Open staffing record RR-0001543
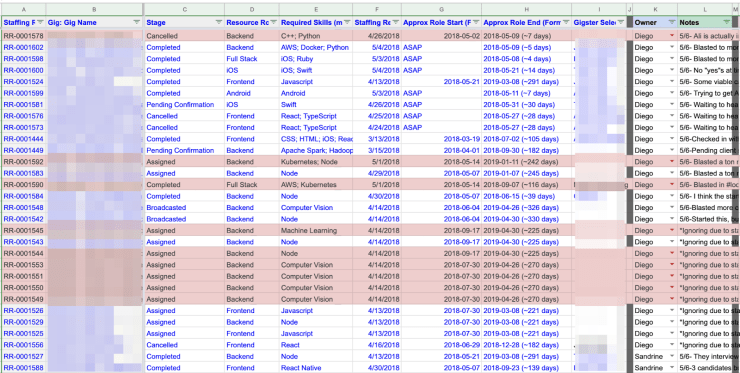740x373 pixels. [24, 242]
